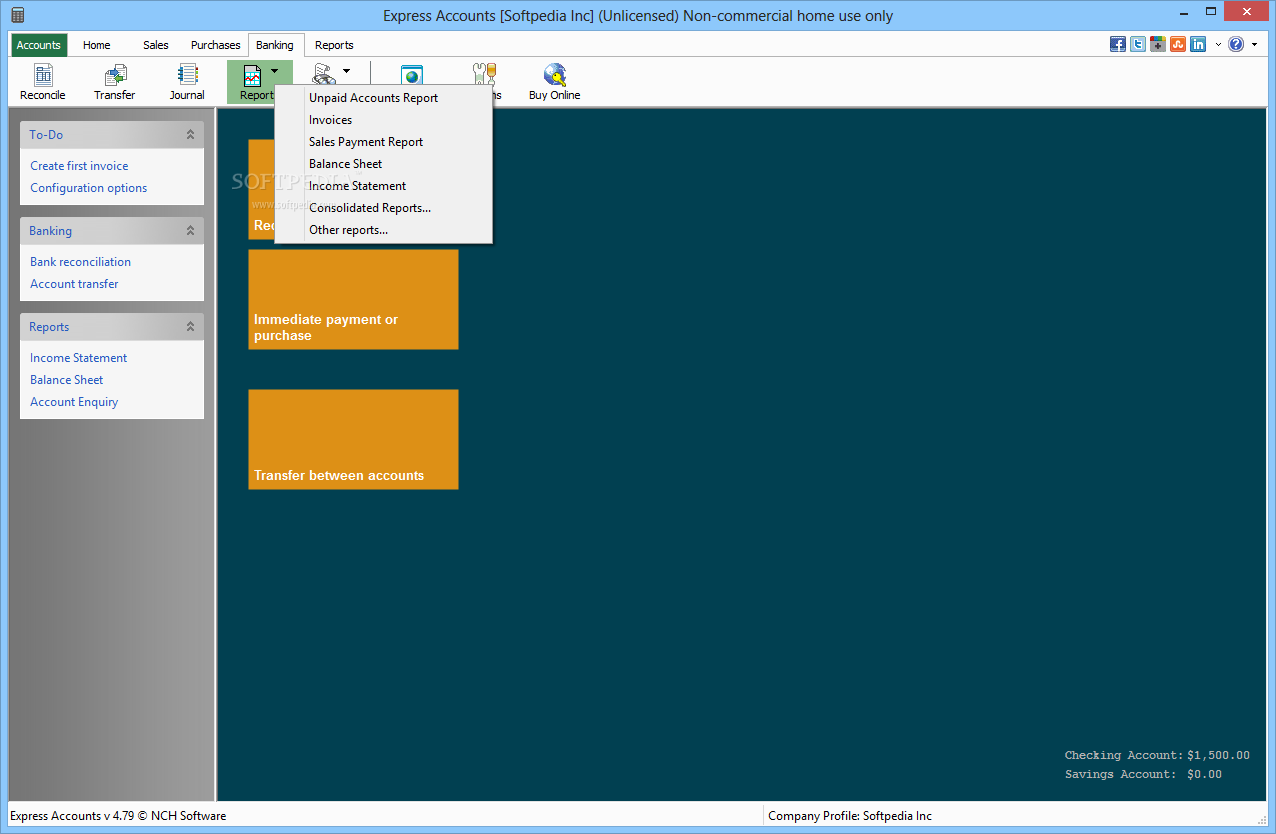Click the Create first invoice link
Image resolution: width=1276 pixels, height=834 pixels.
pyautogui.click(x=79, y=166)
